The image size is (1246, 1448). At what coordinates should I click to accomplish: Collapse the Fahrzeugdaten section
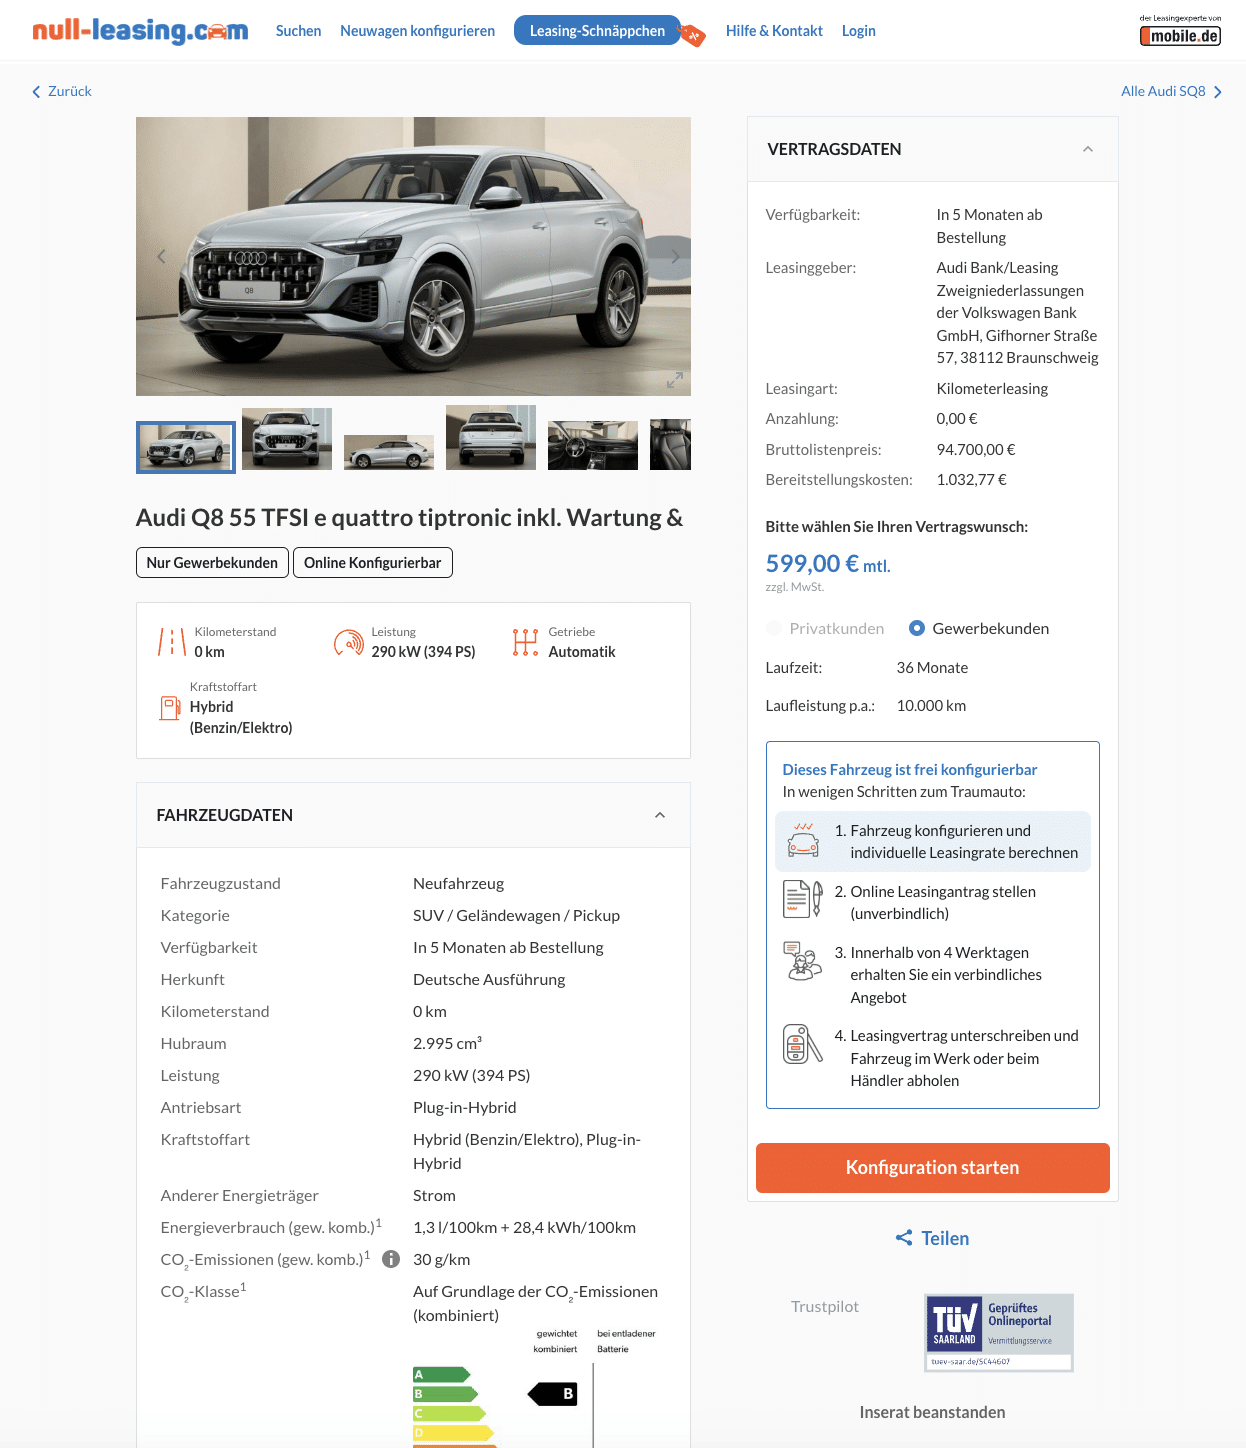660,815
